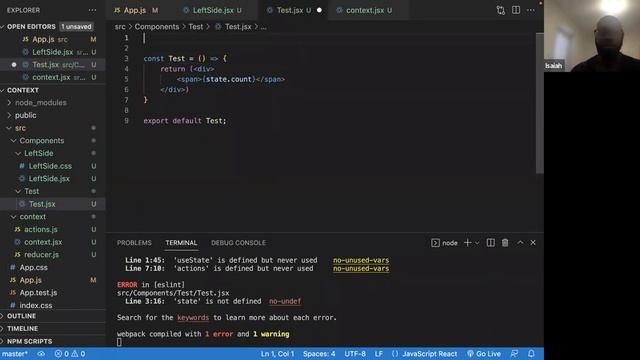Change end of line sequence LF
The height and width of the screenshot is (360, 640).
tap(379, 354)
